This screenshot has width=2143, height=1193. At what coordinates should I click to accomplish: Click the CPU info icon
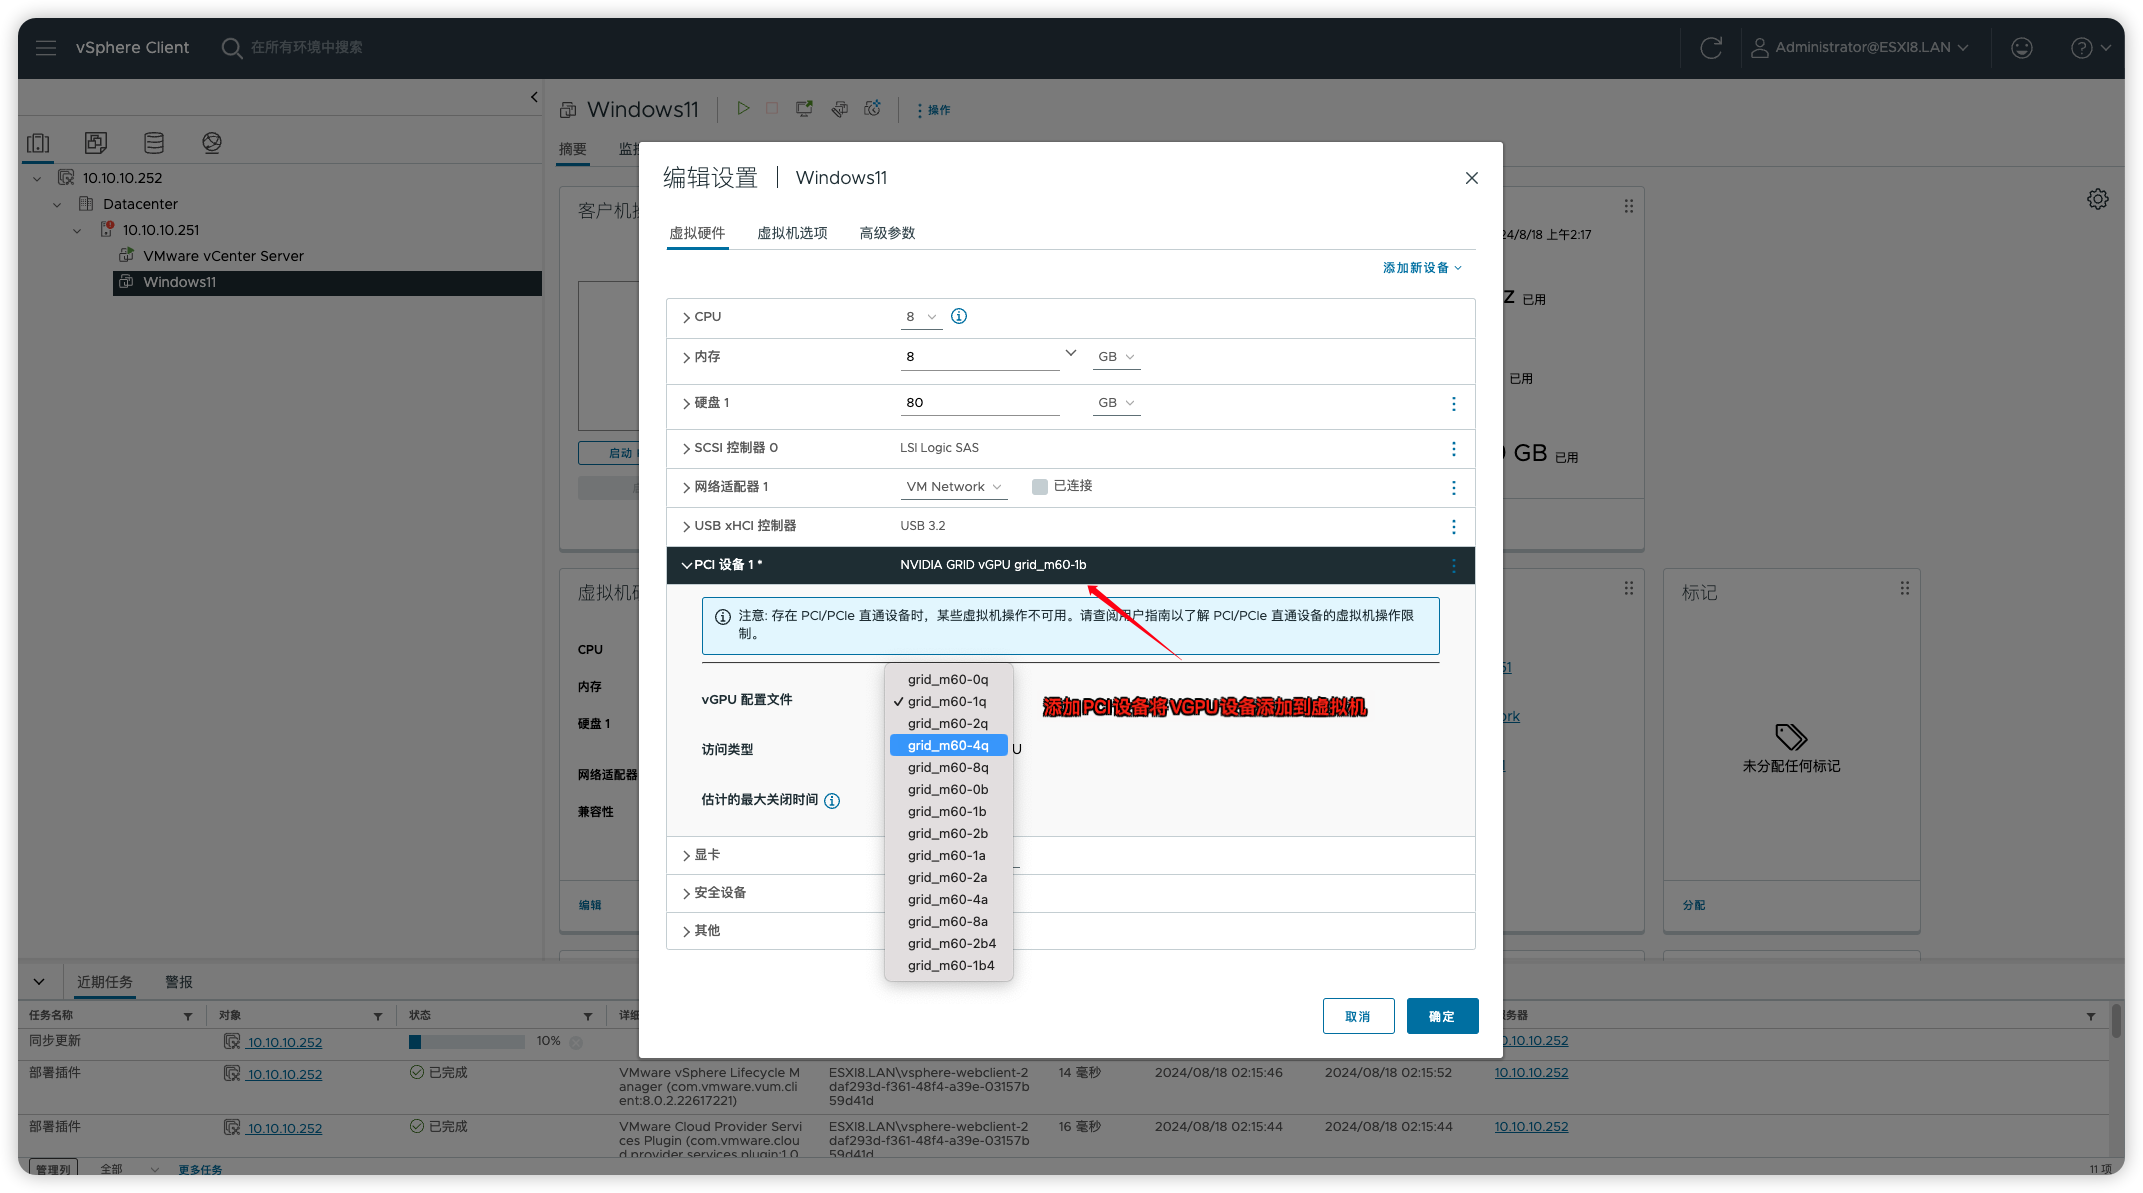(959, 316)
